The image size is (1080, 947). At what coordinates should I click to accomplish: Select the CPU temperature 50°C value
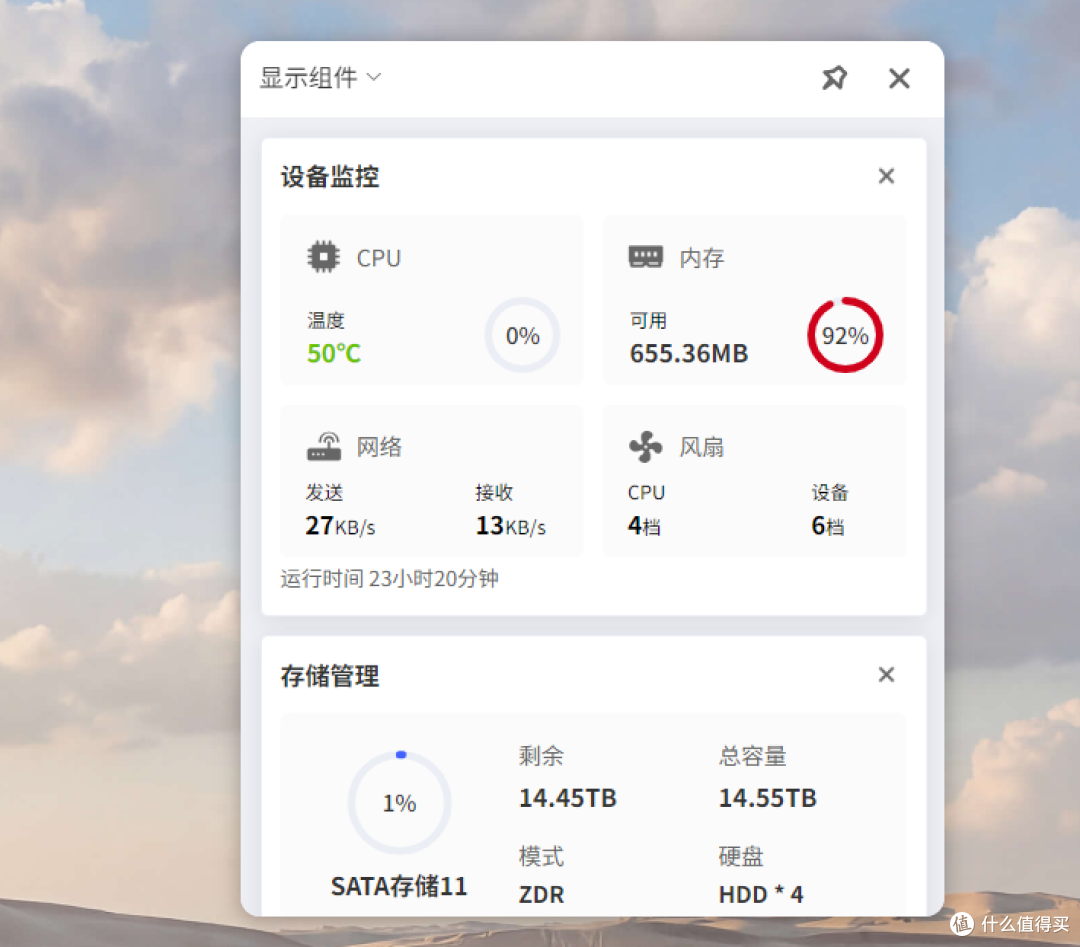pos(334,353)
